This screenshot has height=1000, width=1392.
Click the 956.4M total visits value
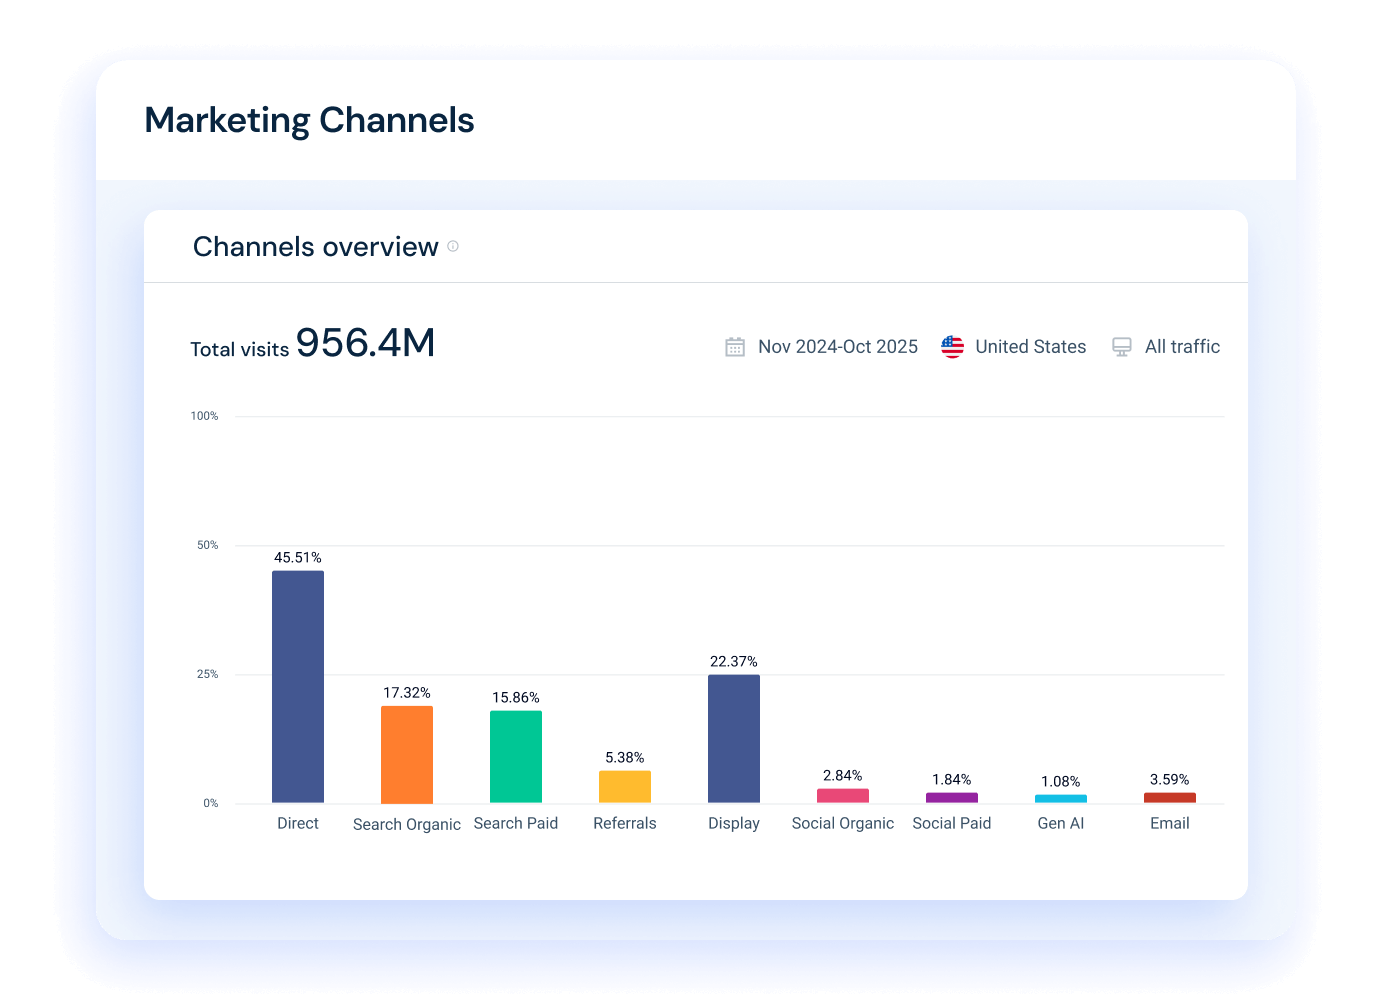pos(365,342)
